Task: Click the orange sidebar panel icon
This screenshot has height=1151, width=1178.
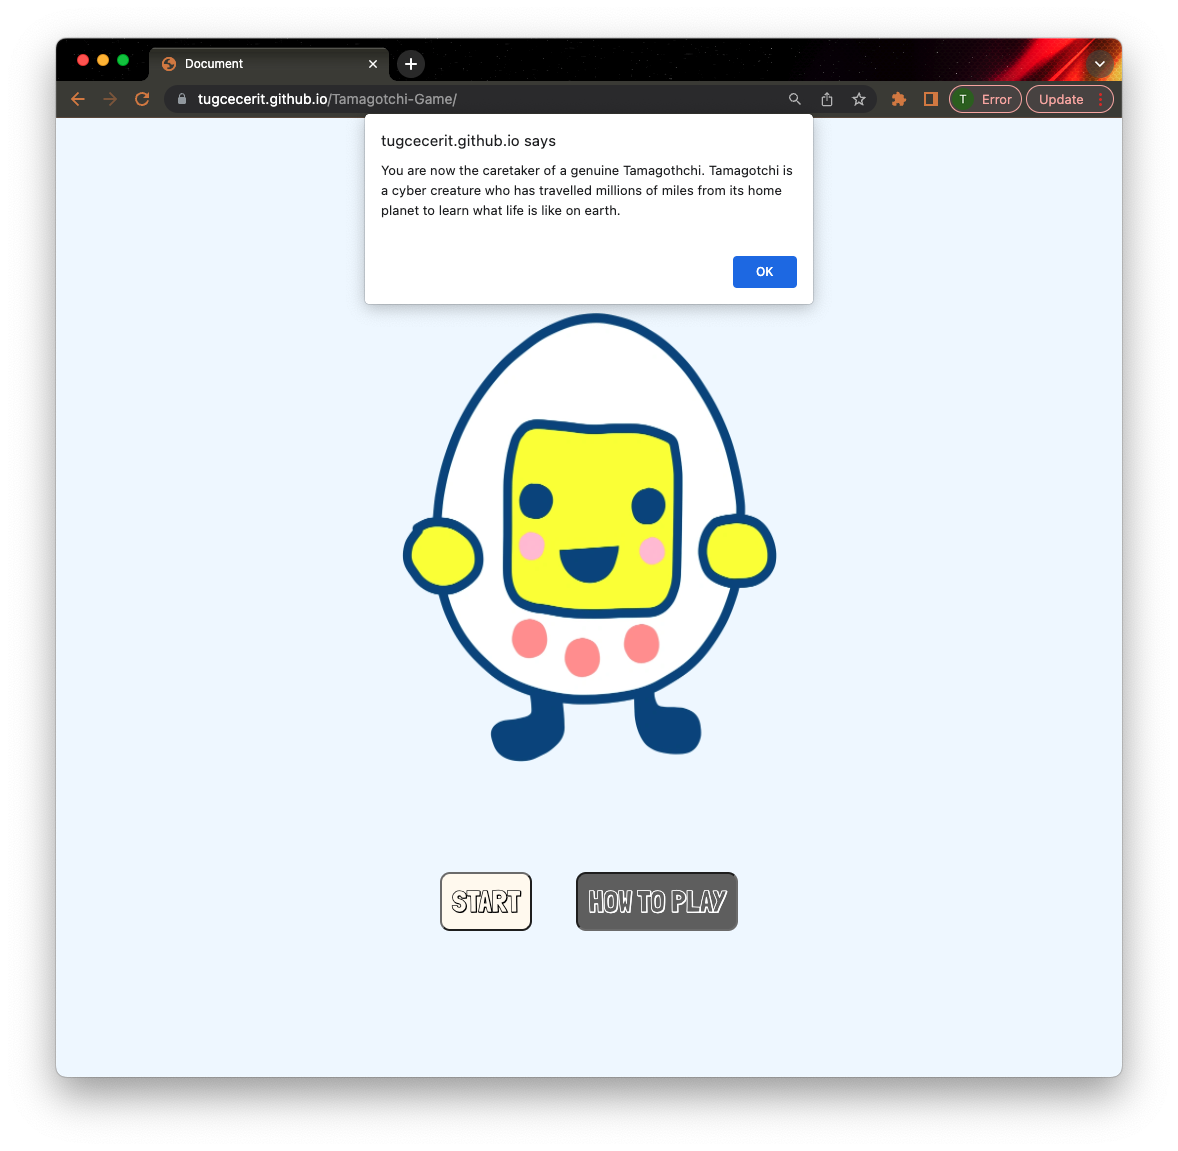Action: 930,99
